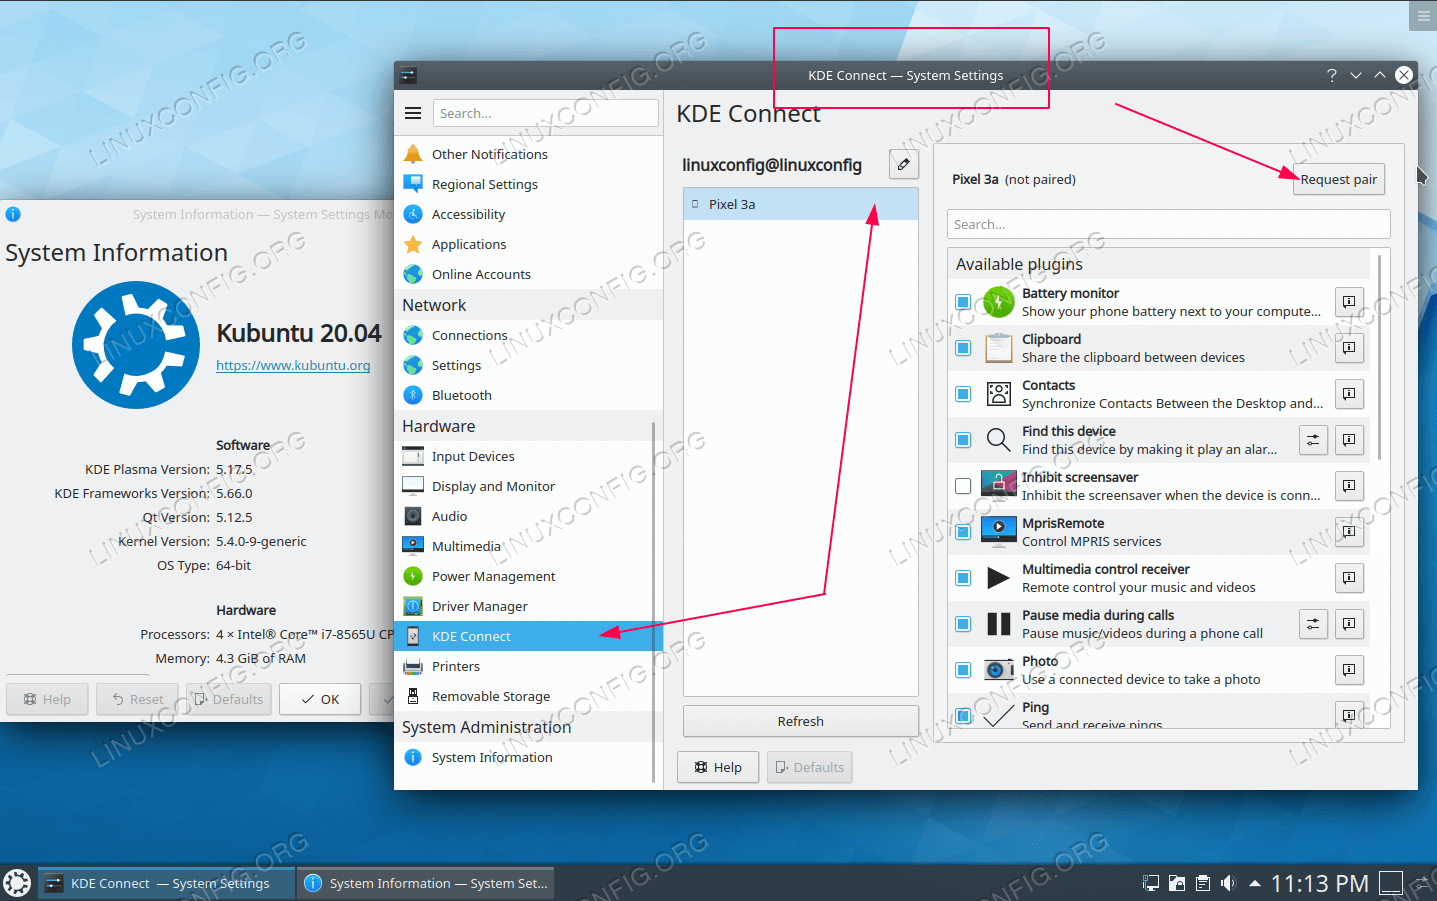Uncheck the Contacts plugin
1437x901 pixels.
(x=963, y=393)
